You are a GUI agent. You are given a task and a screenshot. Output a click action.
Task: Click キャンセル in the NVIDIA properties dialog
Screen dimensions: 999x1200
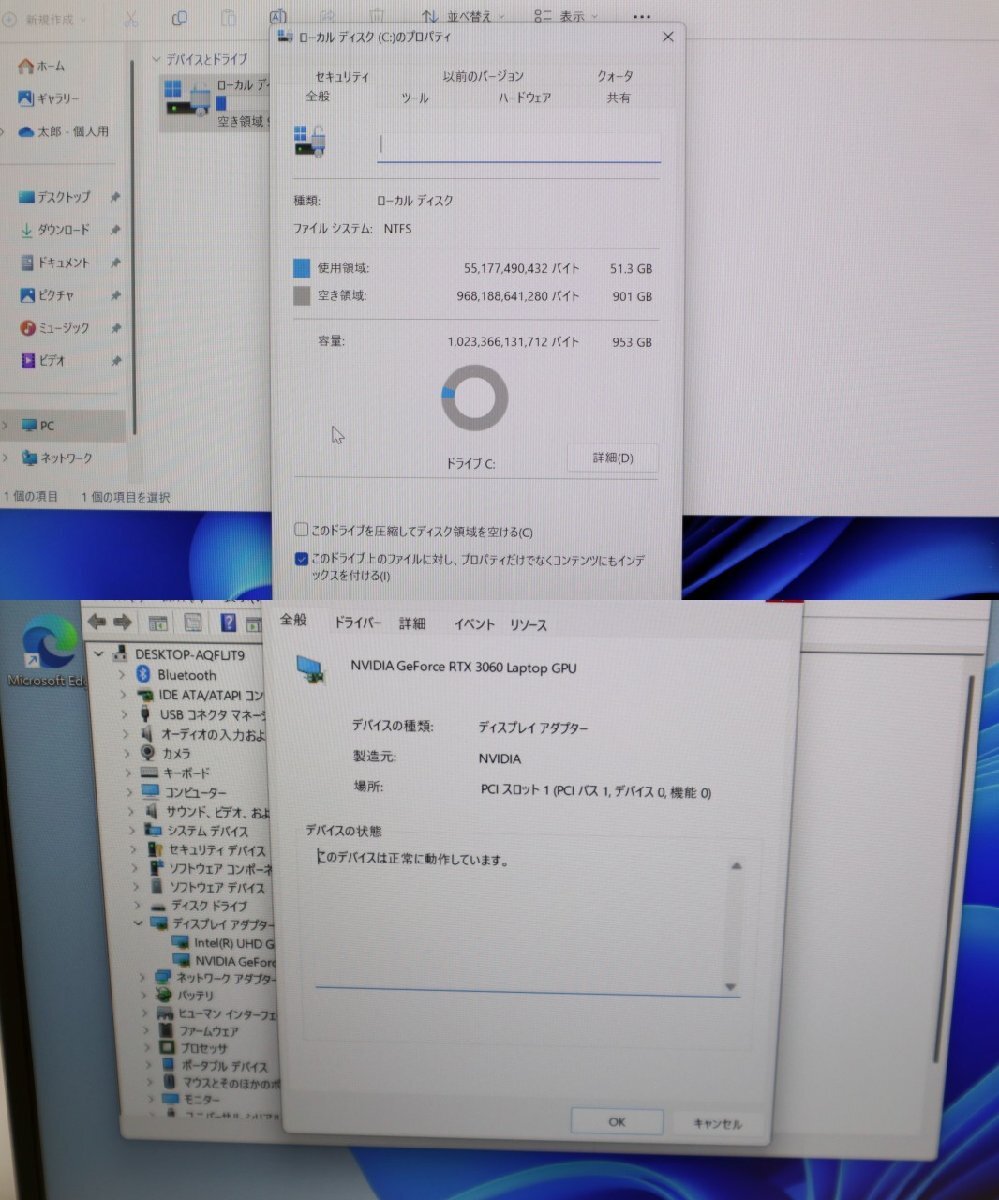click(717, 1124)
